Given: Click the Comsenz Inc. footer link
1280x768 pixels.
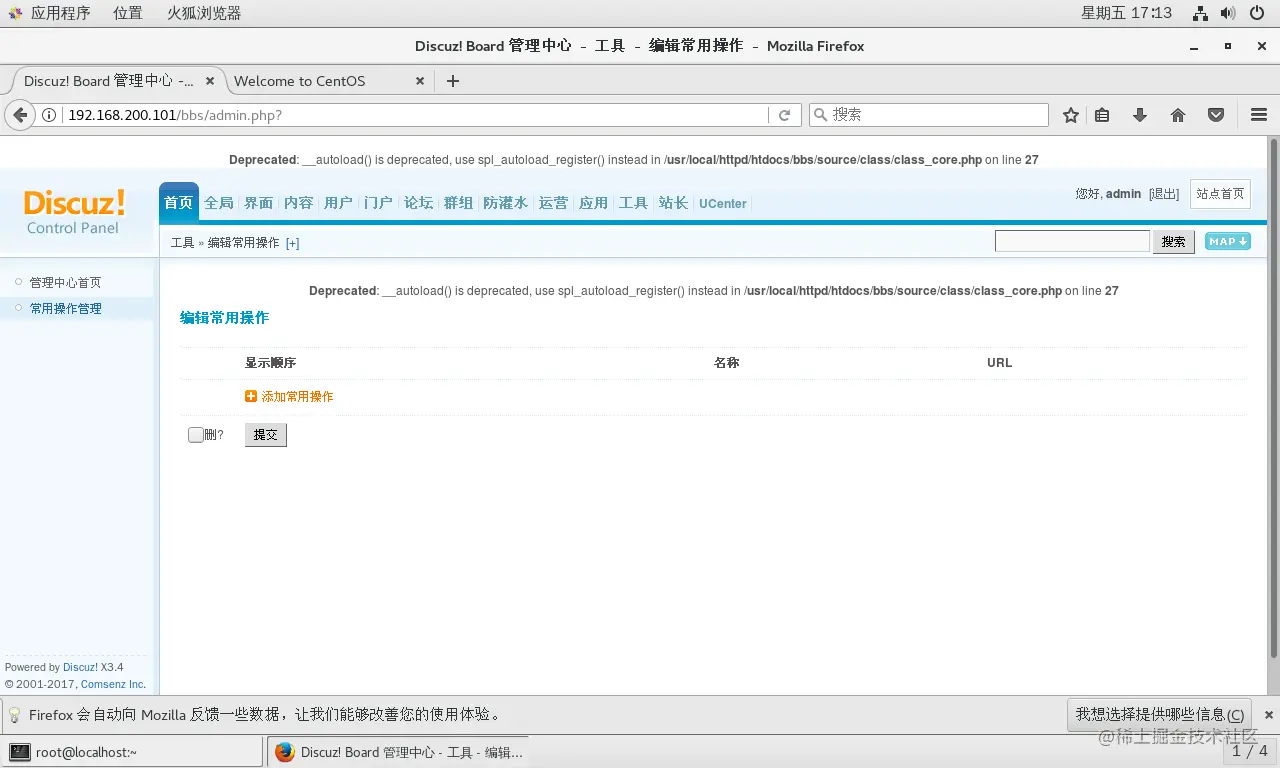Looking at the screenshot, I should click(113, 684).
